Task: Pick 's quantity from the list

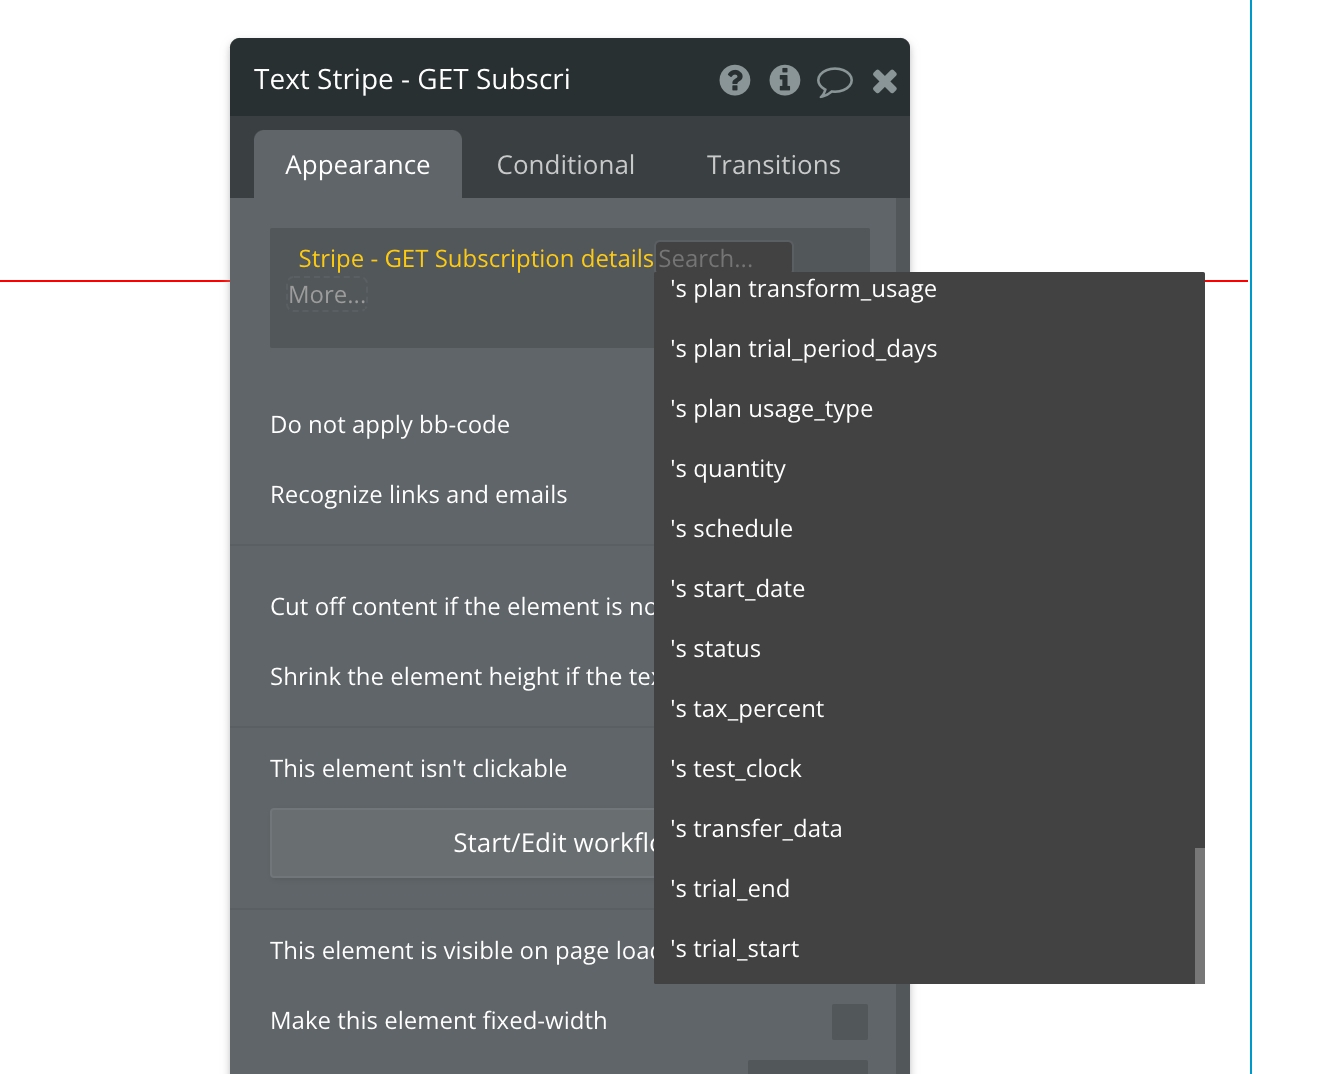Action: click(728, 469)
